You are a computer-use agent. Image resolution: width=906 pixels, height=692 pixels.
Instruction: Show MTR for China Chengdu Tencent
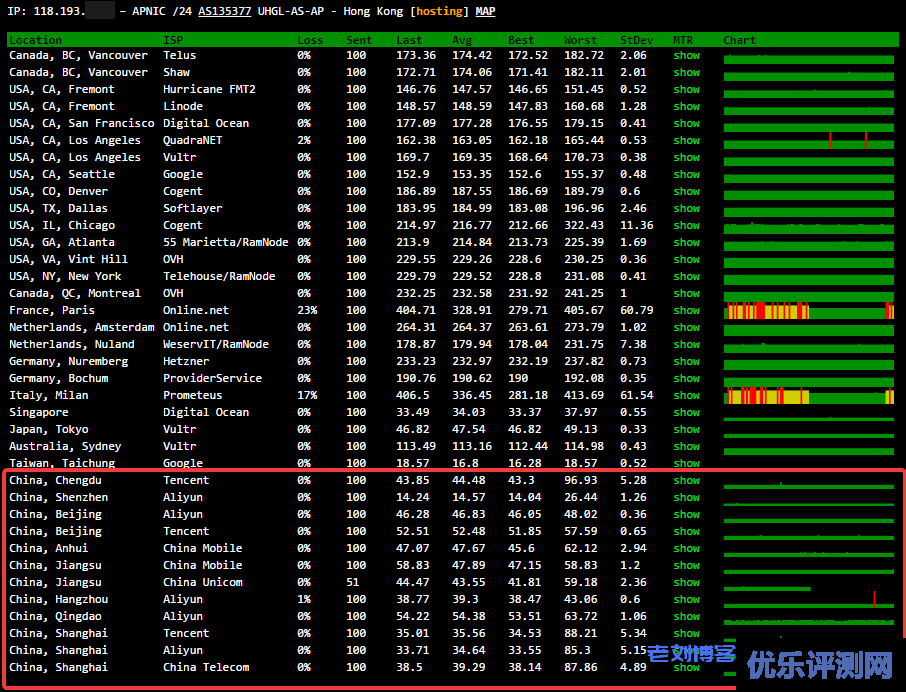686,481
